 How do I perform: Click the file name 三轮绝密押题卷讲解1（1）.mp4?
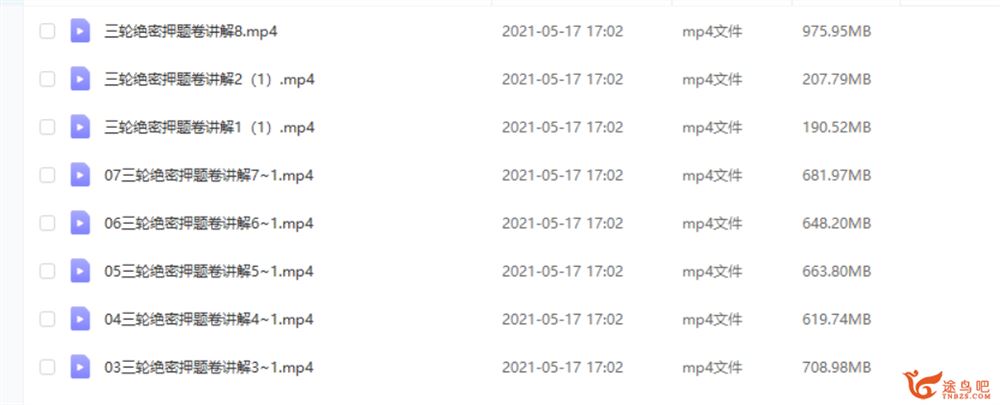point(209,128)
